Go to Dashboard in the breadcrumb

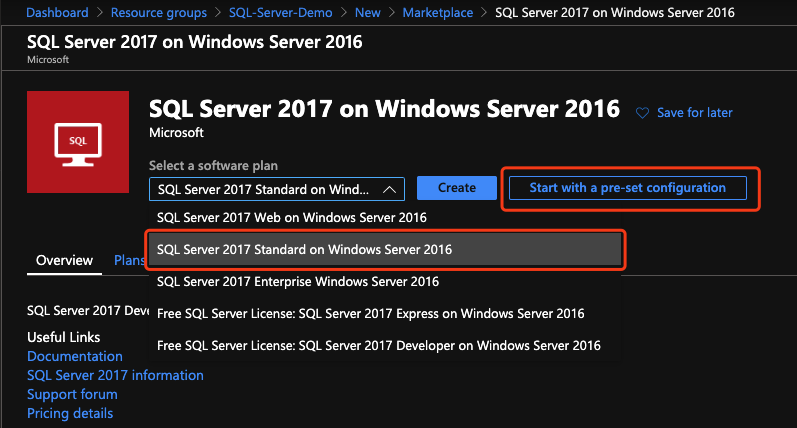[x=57, y=12]
